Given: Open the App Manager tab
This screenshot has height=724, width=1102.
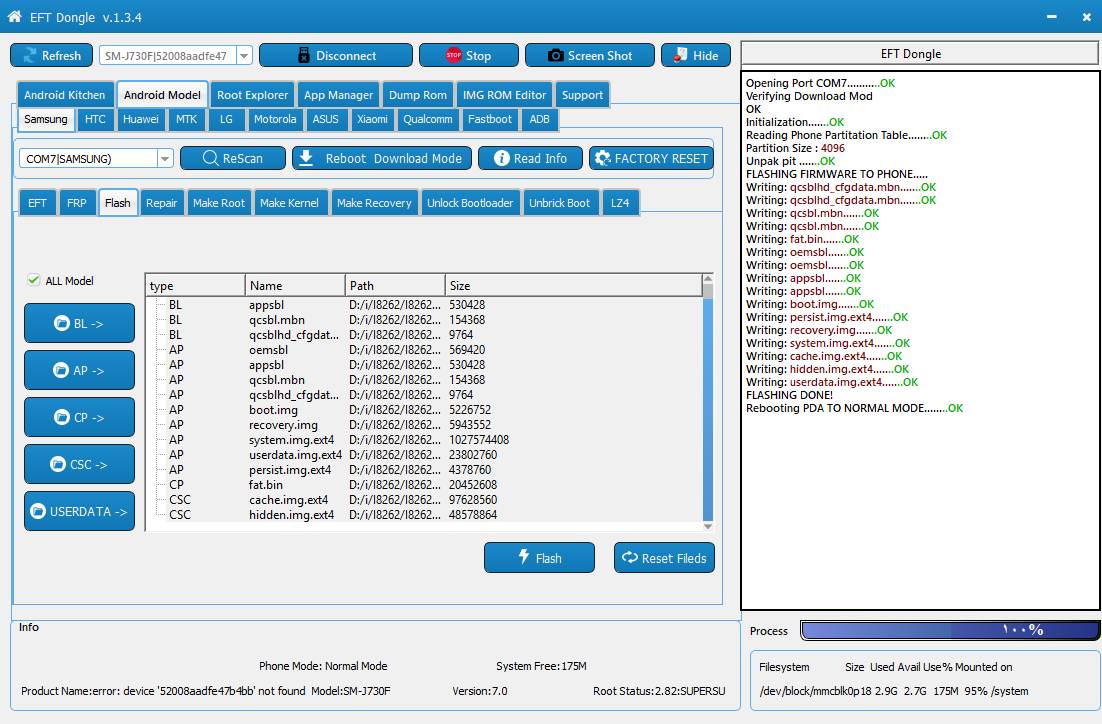Looking at the screenshot, I should [x=338, y=95].
